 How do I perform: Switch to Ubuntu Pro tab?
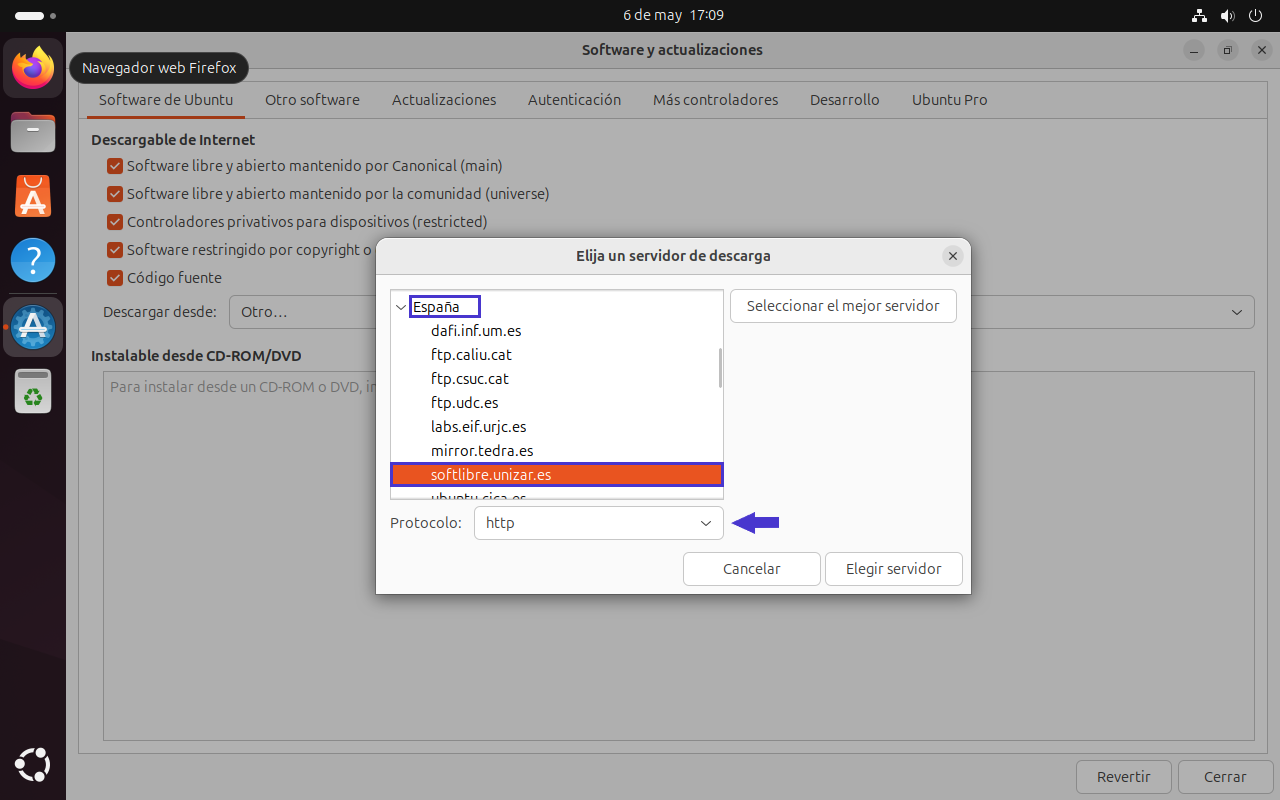pyautogui.click(x=949, y=100)
